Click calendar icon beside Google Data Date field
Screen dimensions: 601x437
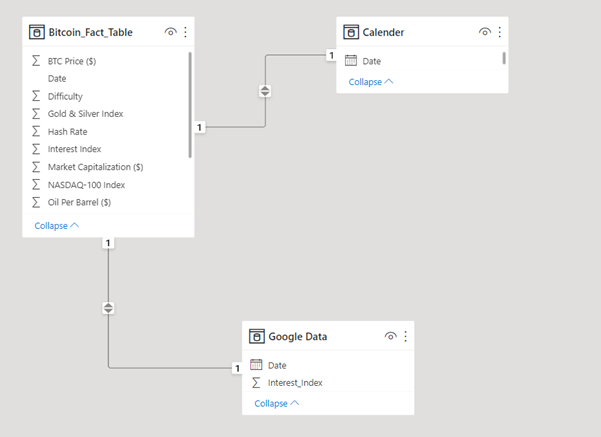pos(256,365)
